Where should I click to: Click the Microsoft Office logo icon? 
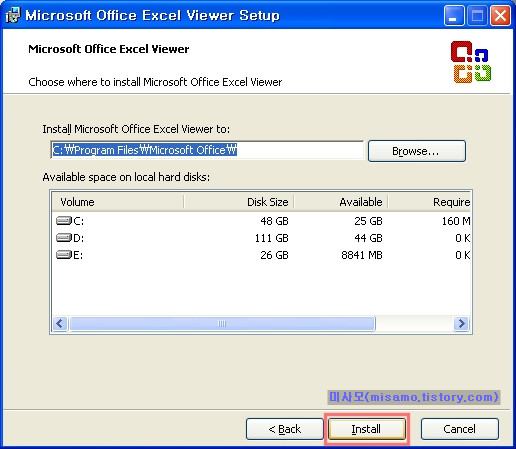[471, 62]
